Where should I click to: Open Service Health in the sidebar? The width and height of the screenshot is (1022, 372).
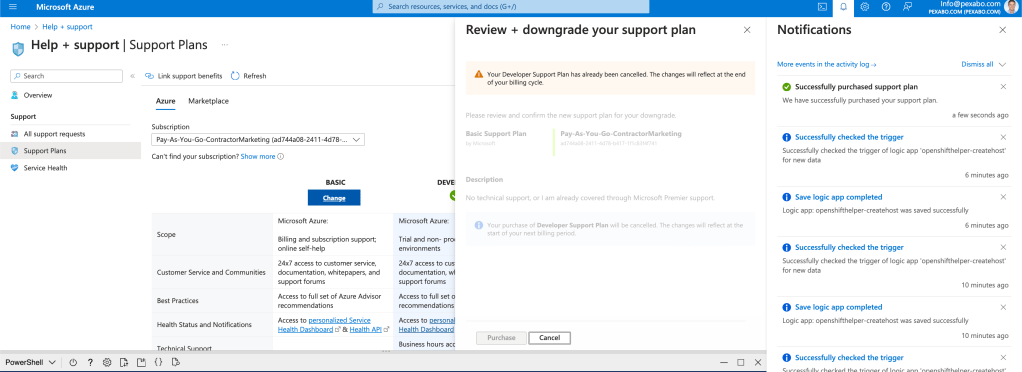[x=45, y=167]
